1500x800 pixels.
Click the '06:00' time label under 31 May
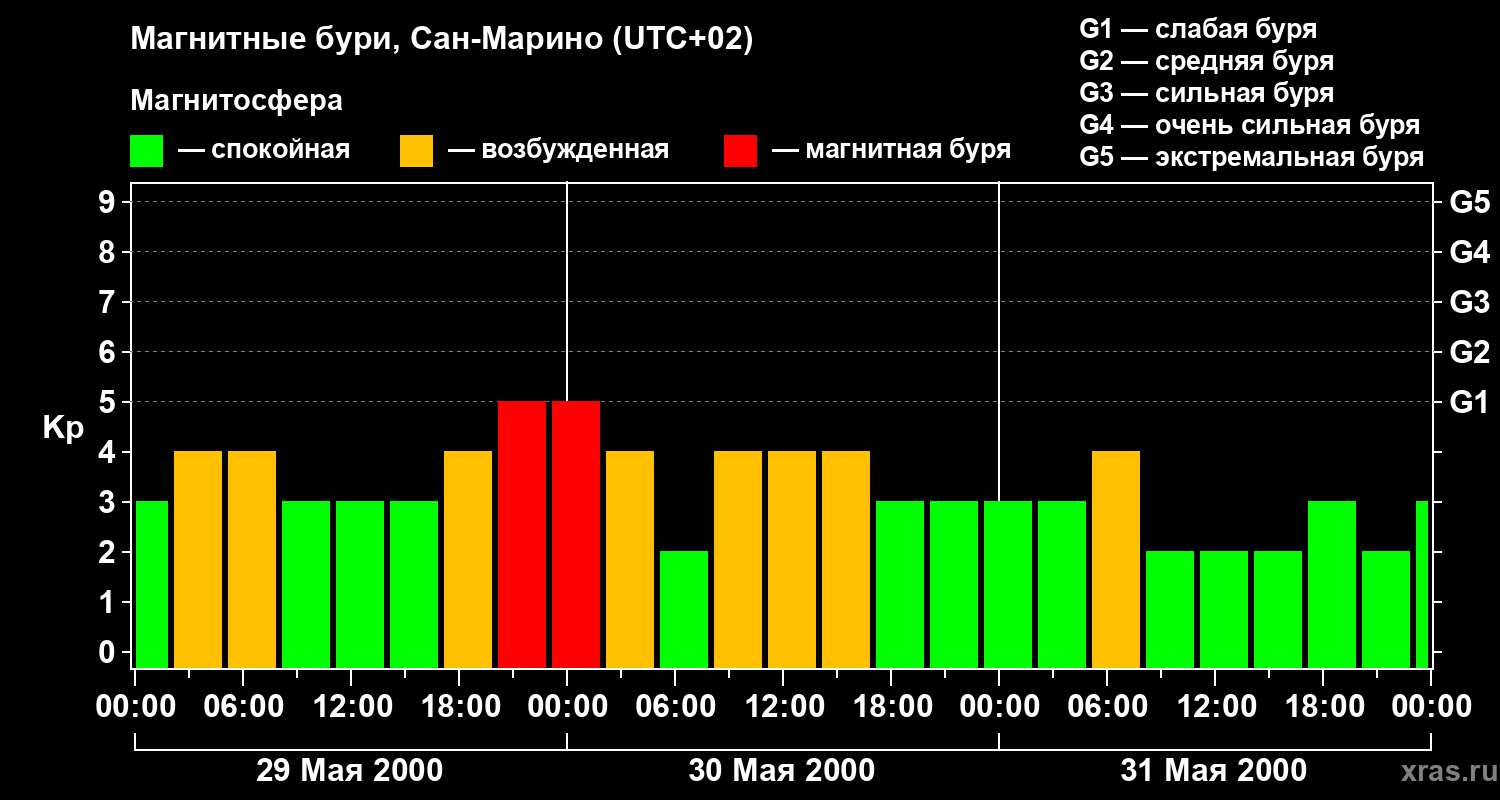(x=1107, y=706)
